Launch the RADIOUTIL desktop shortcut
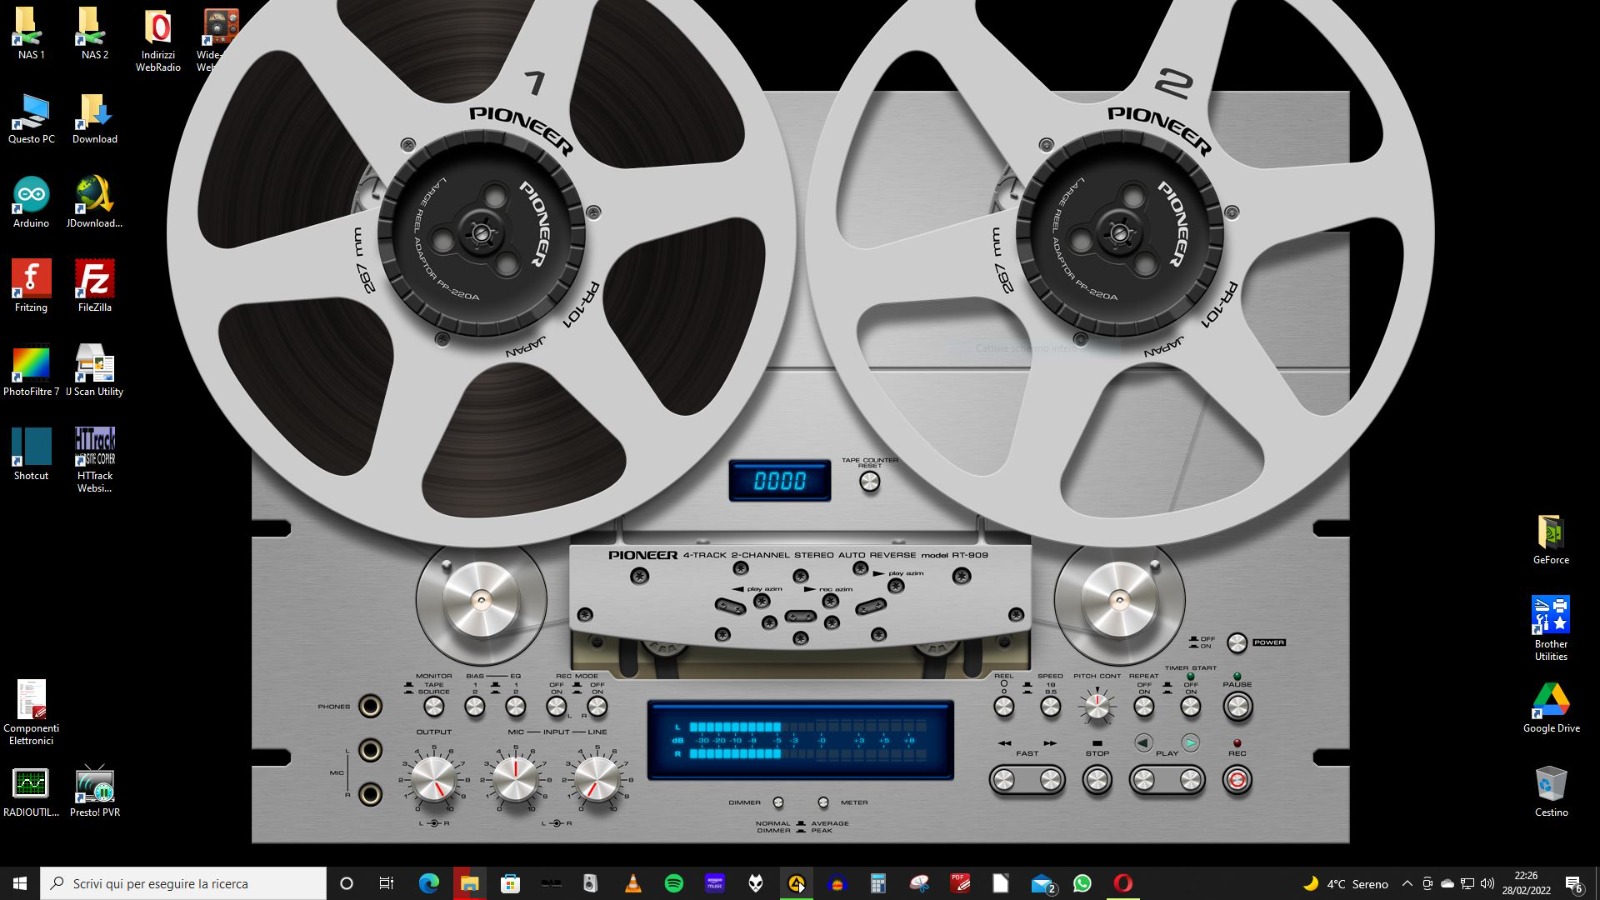The height and width of the screenshot is (900, 1600). pyautogui.click(x=31, y=792)
